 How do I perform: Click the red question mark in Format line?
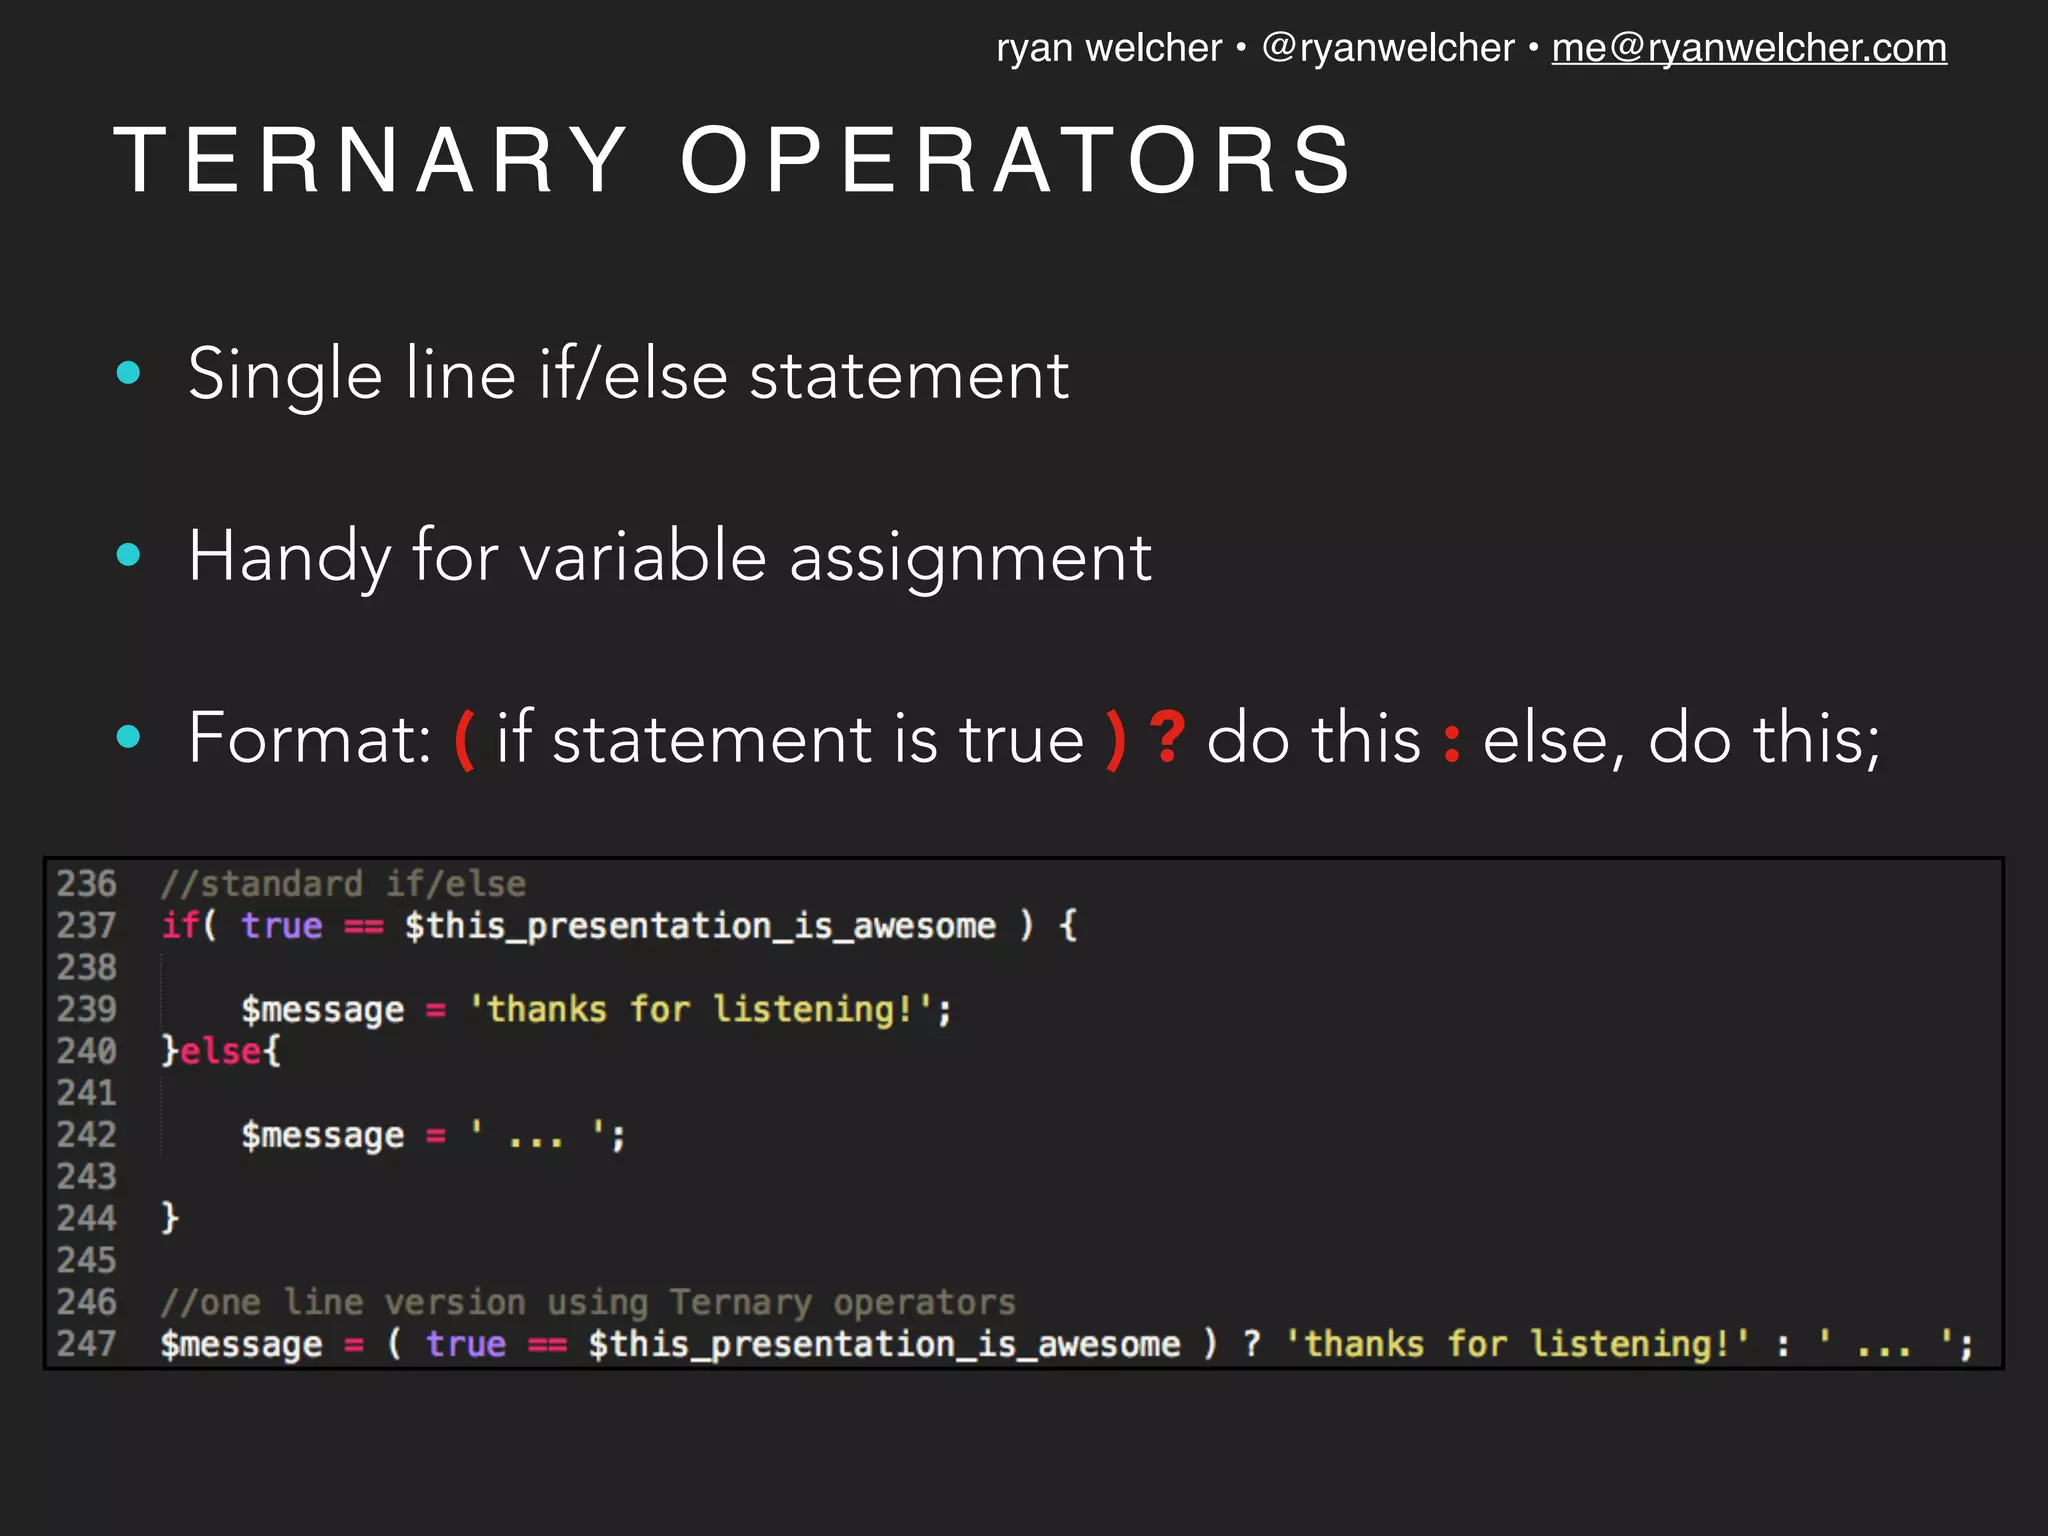[x=1167, y=737]
